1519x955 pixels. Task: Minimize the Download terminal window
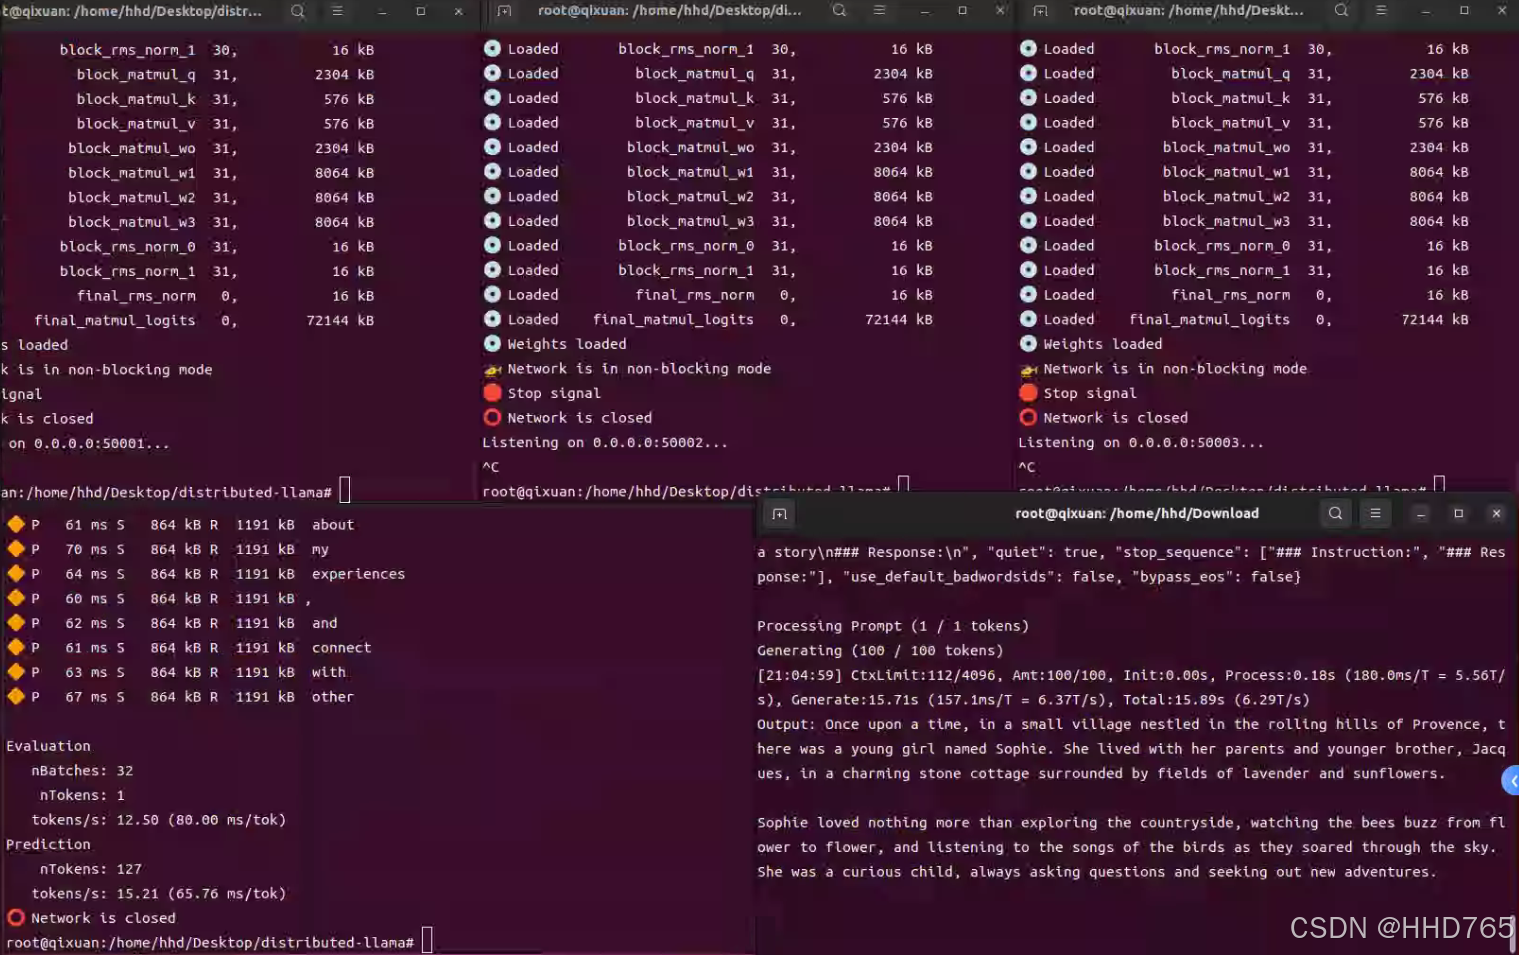1420,514
